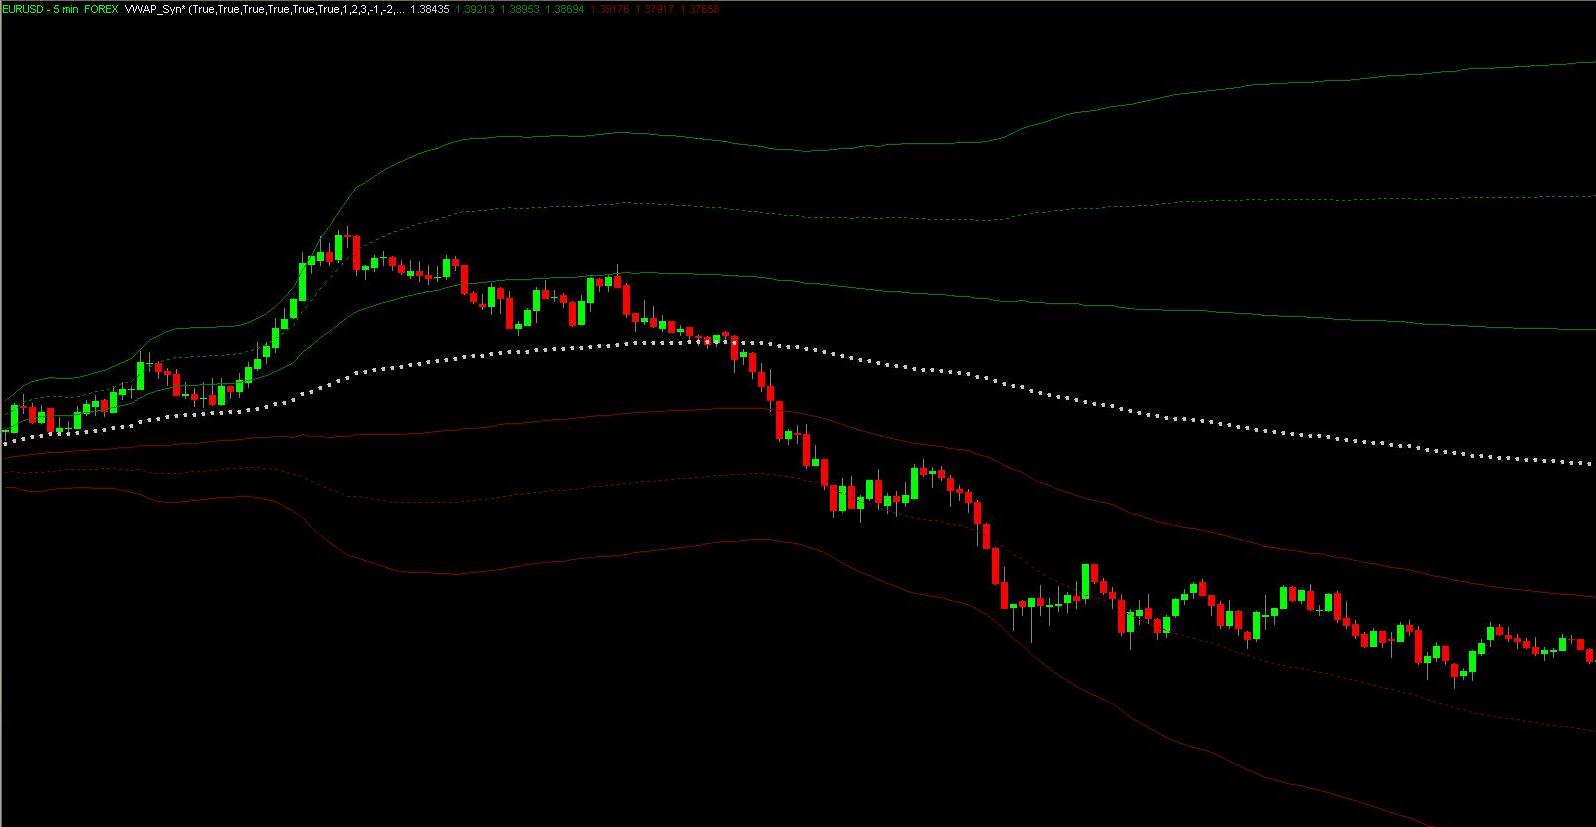Click the red band value 1.38176
This screenshot has width=1596, height=827.
pos(609,9)
